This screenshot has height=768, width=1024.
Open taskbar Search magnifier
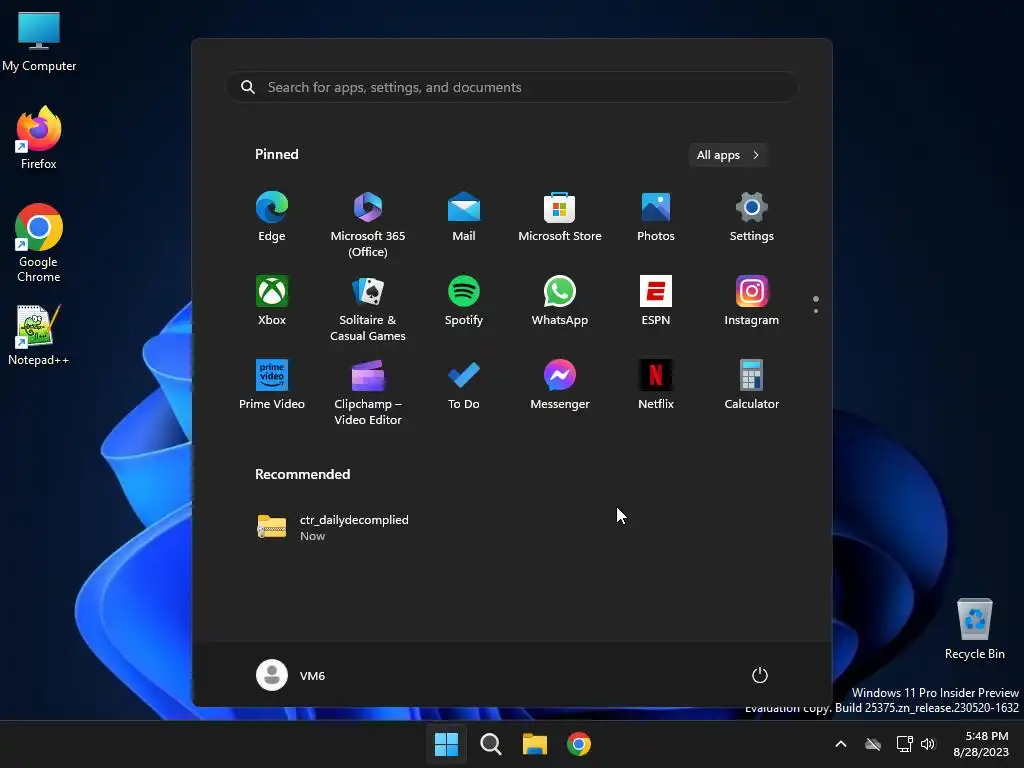[x=490, y=744]
